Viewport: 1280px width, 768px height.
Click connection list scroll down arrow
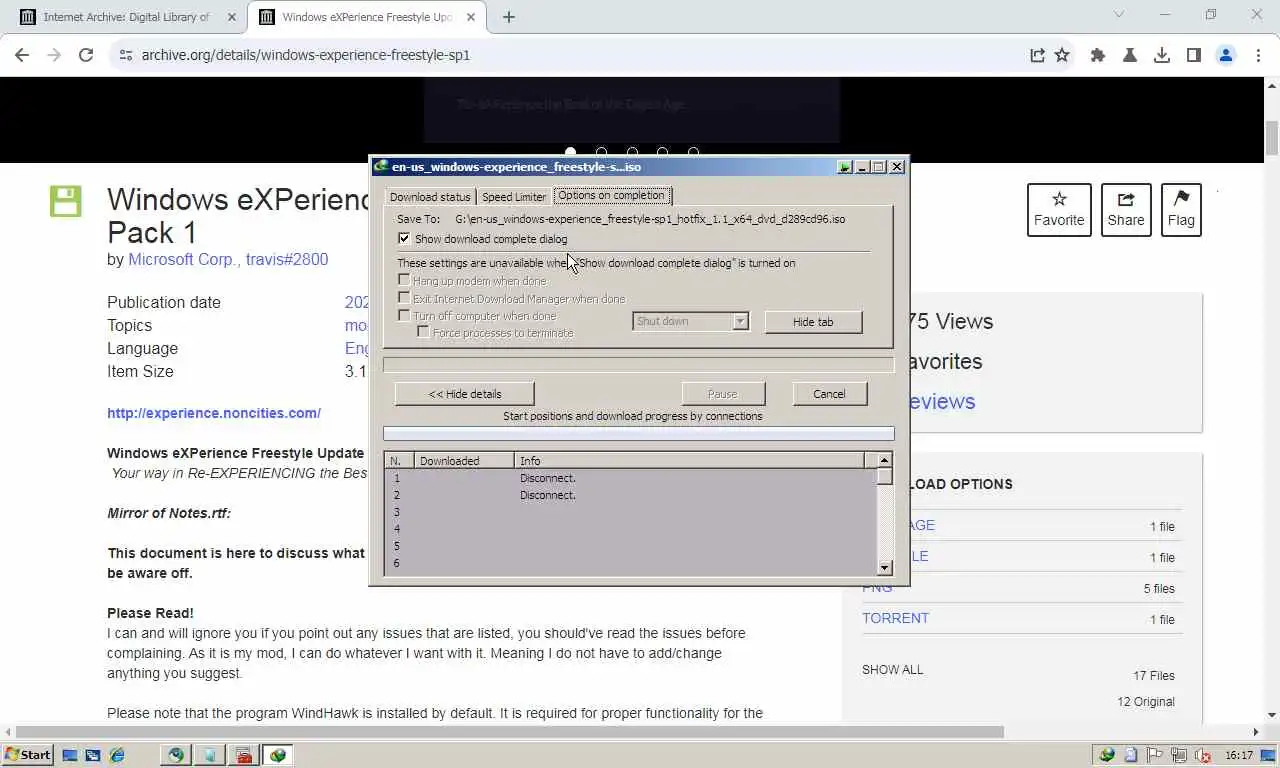click(884, 568)
